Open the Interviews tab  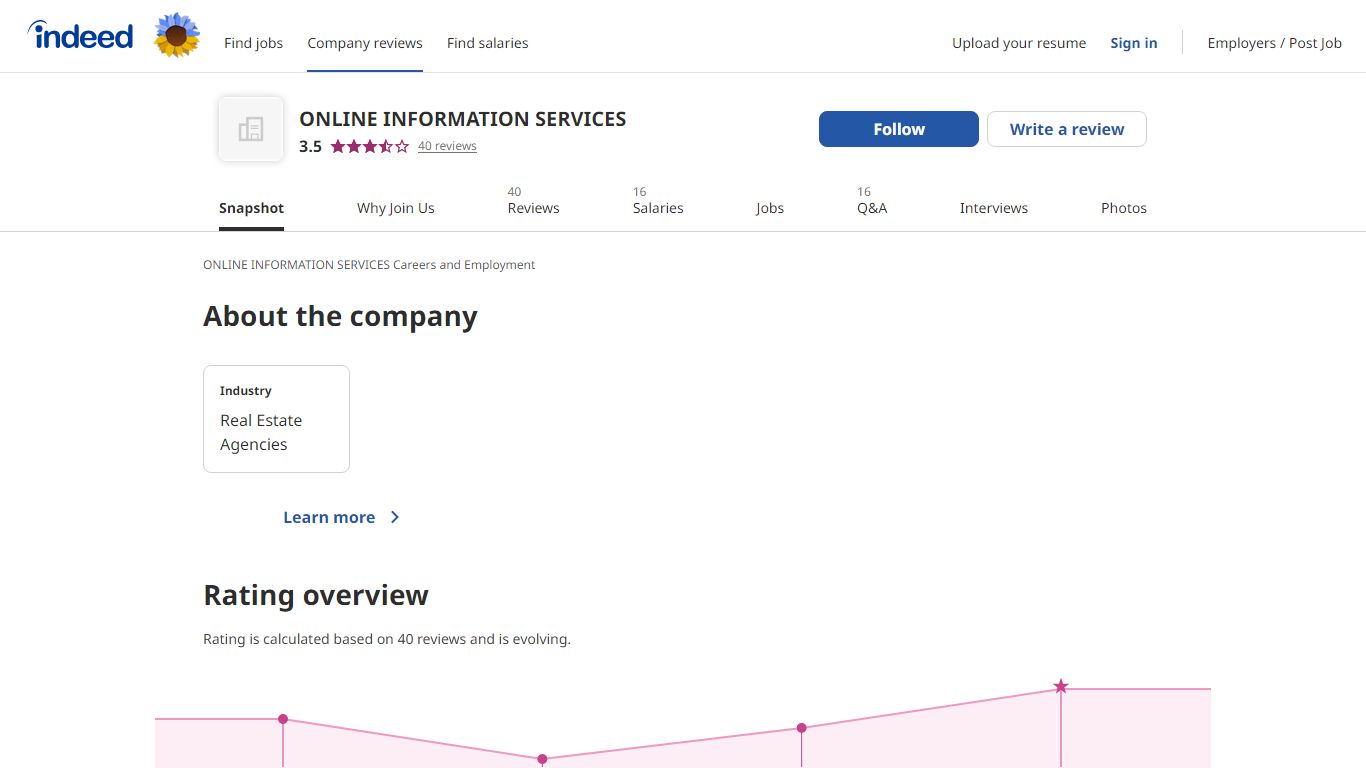tap(994, 208)
